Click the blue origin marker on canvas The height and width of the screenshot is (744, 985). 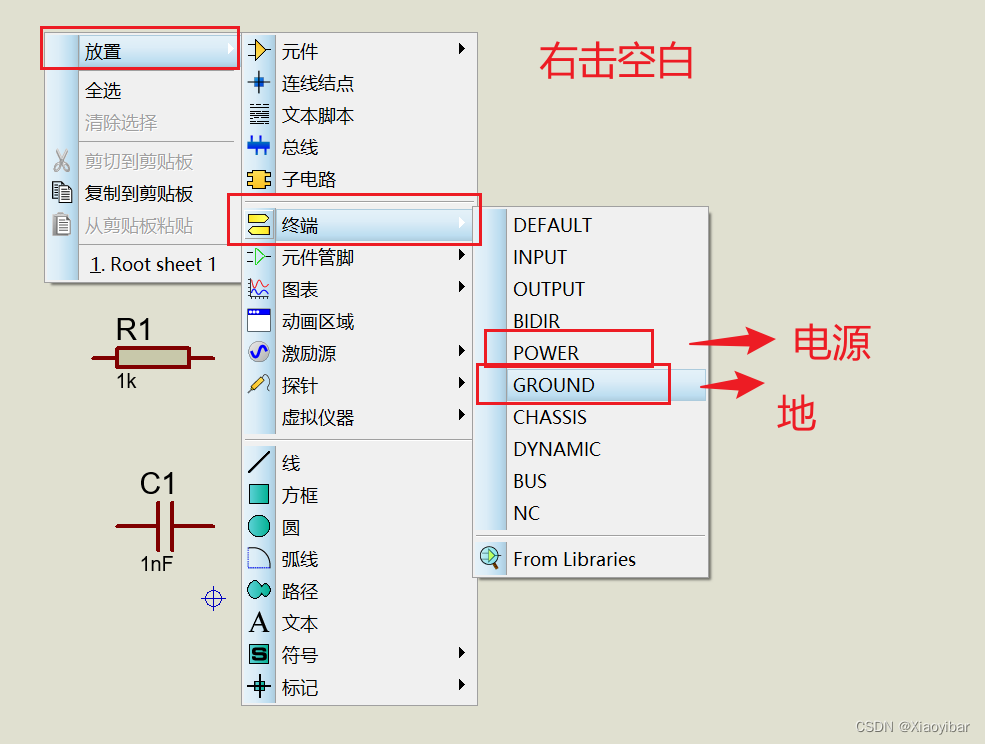click(213, 598)
